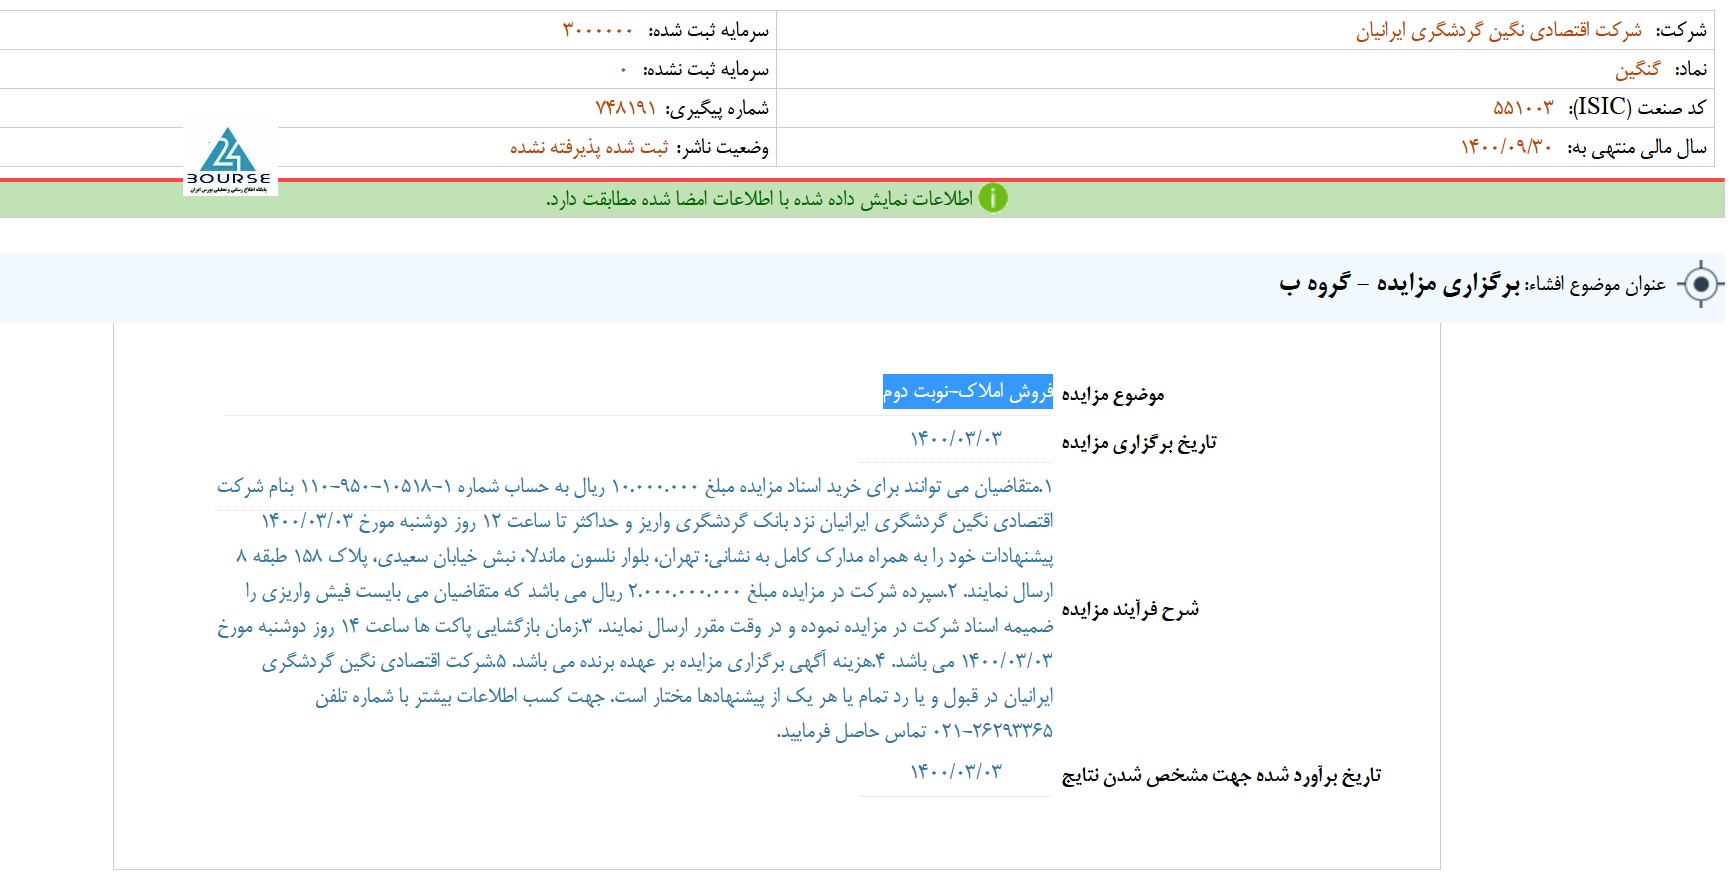This screenshot has width=1735, height=873.
Task: Click the label شرح فرآیند مزایده
Action: (x=1130, y=609)
